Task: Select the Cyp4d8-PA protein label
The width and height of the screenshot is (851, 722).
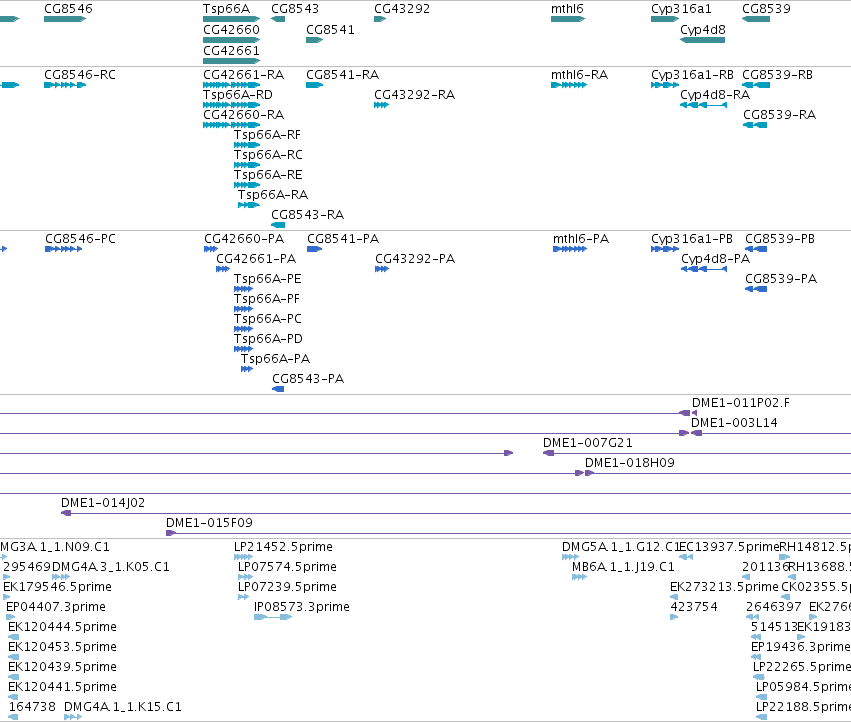Action: coord(715,259)
